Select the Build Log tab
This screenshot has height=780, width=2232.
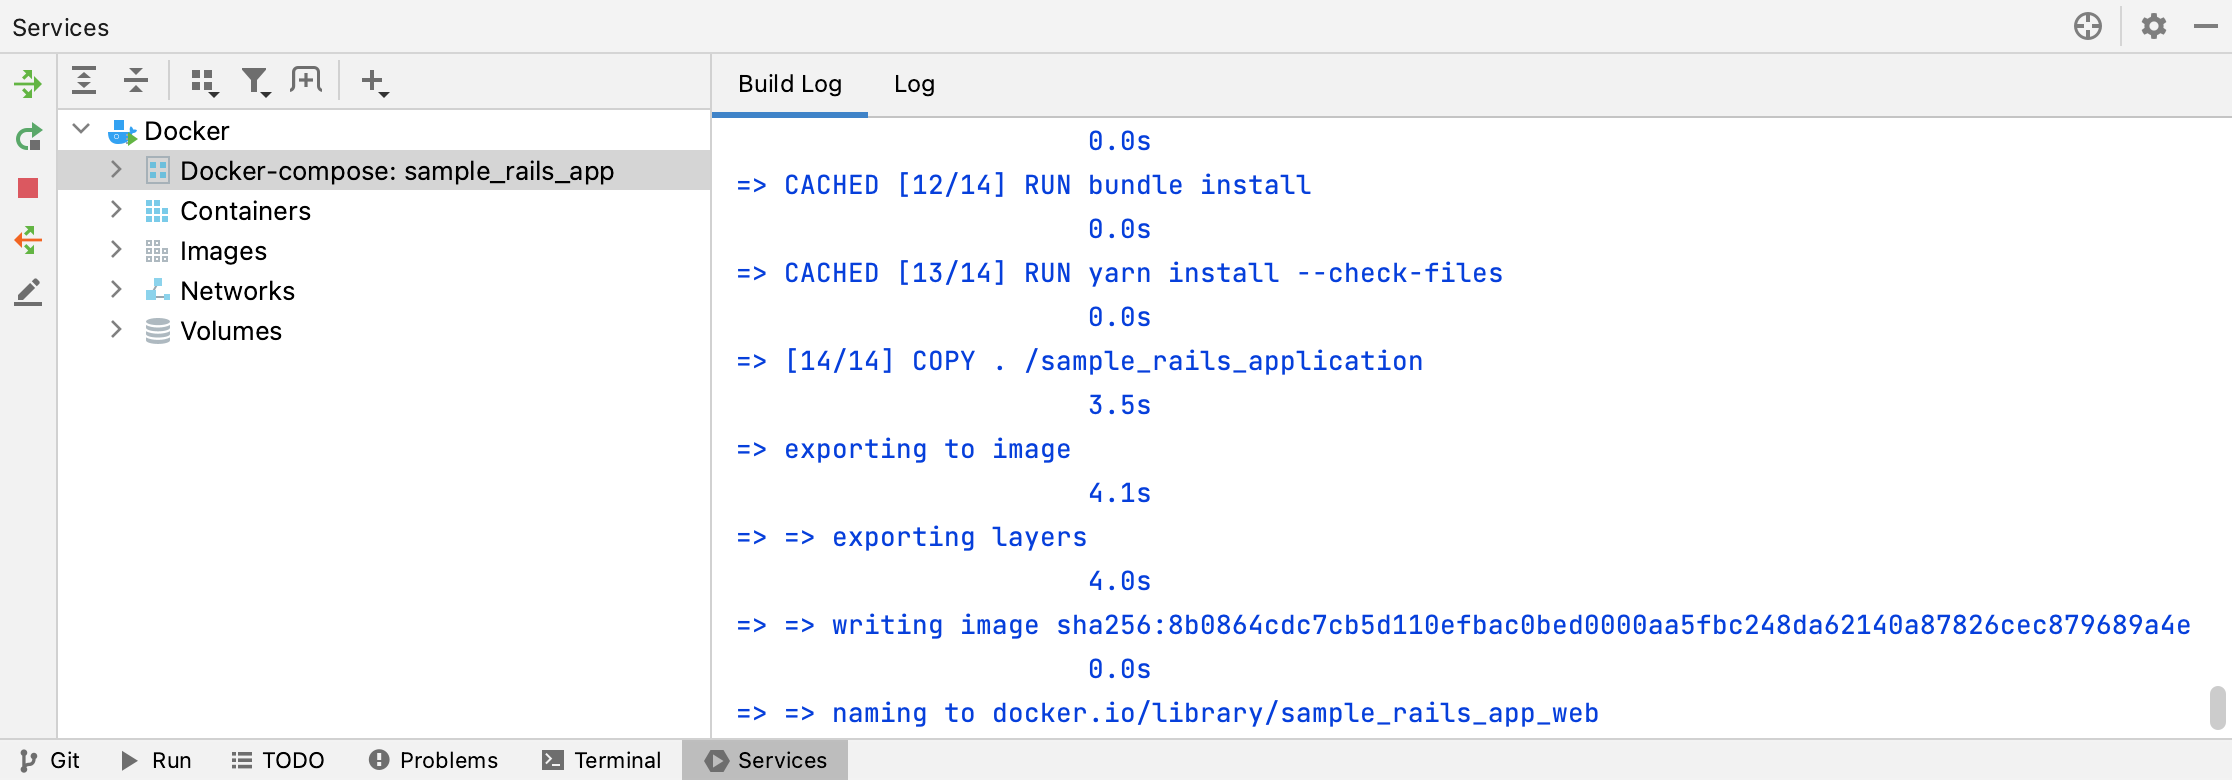(x=790, y=84)
